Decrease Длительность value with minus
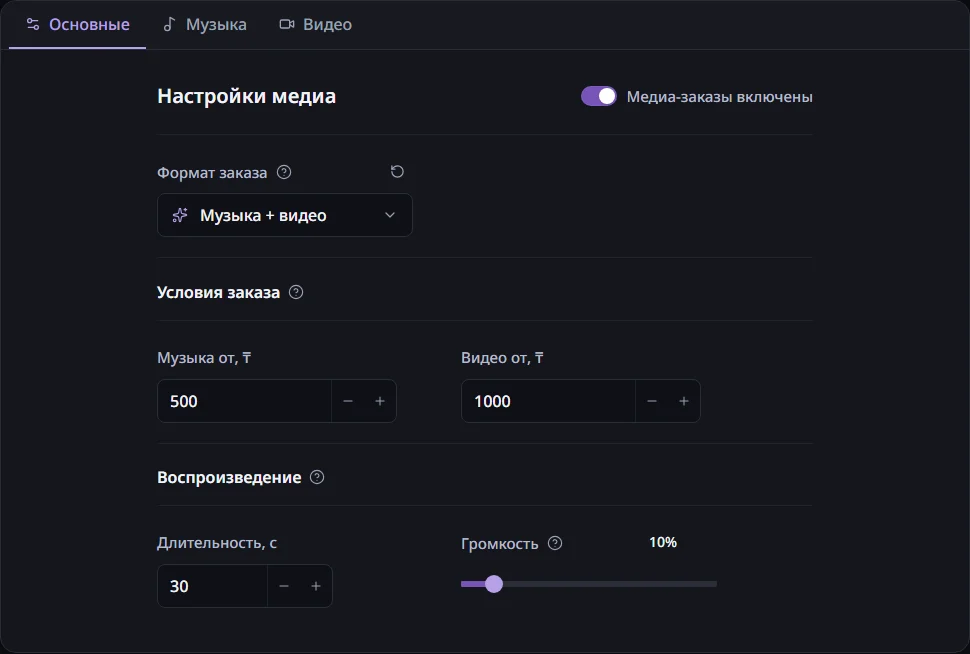Image resolution: width=970 pixels, height=654 pixels. click(x=284, y=586)
